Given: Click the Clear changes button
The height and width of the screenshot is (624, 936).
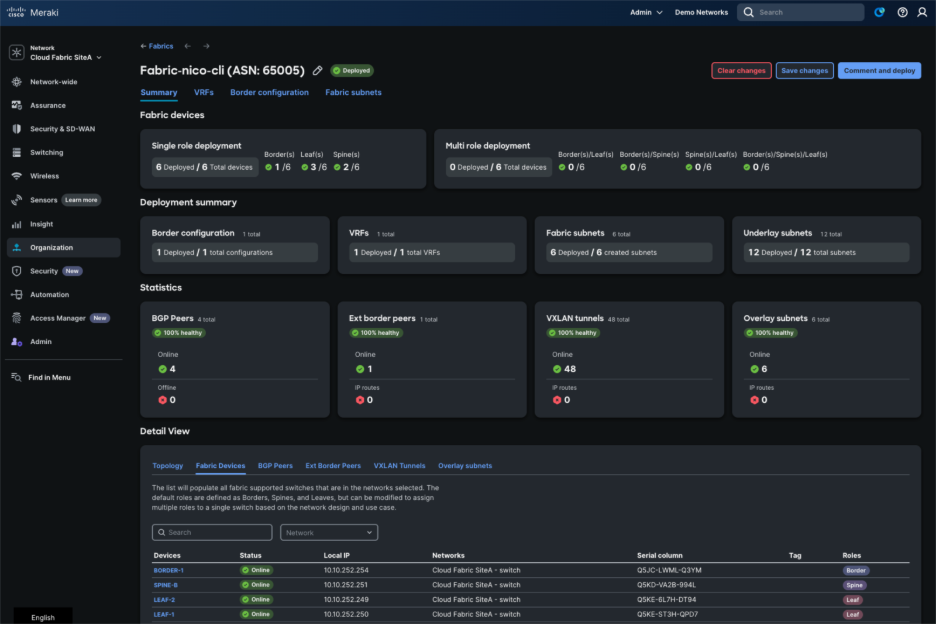Looking at the screenshot, I should 741,71.
